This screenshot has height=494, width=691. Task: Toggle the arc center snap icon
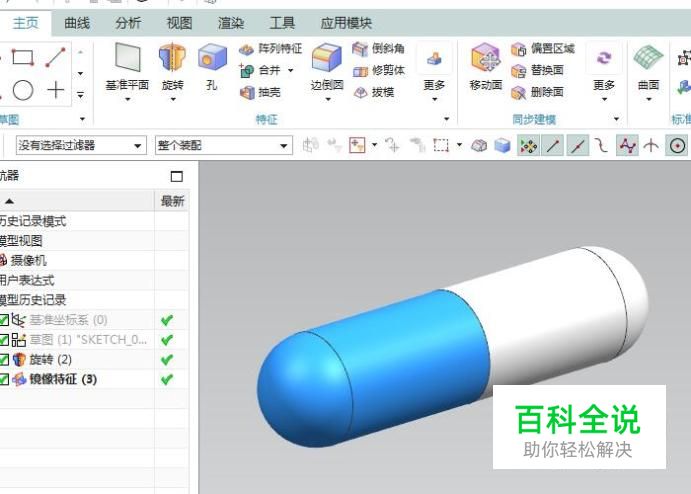tap(677, 145)
